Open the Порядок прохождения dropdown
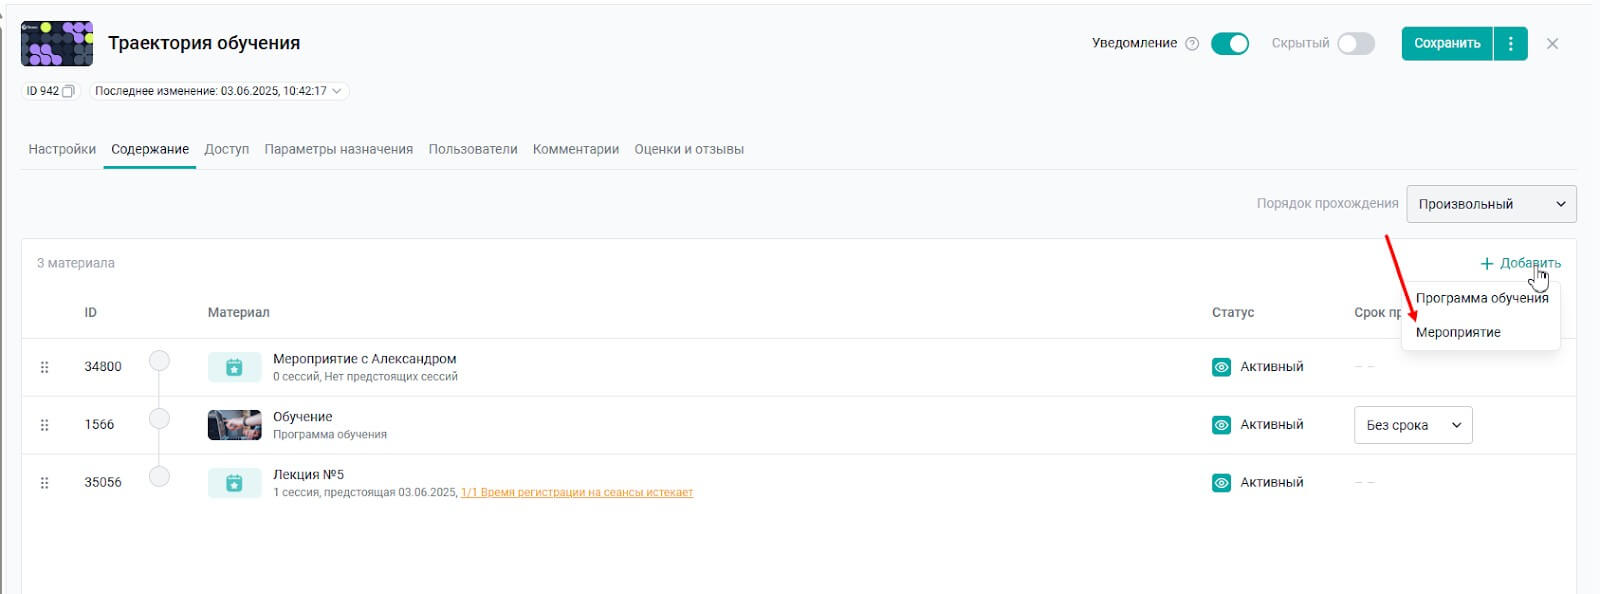 coord(1490,204)
